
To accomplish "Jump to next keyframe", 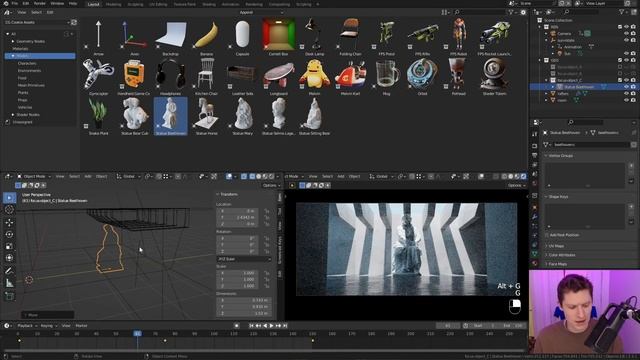I will coord(278,326).
